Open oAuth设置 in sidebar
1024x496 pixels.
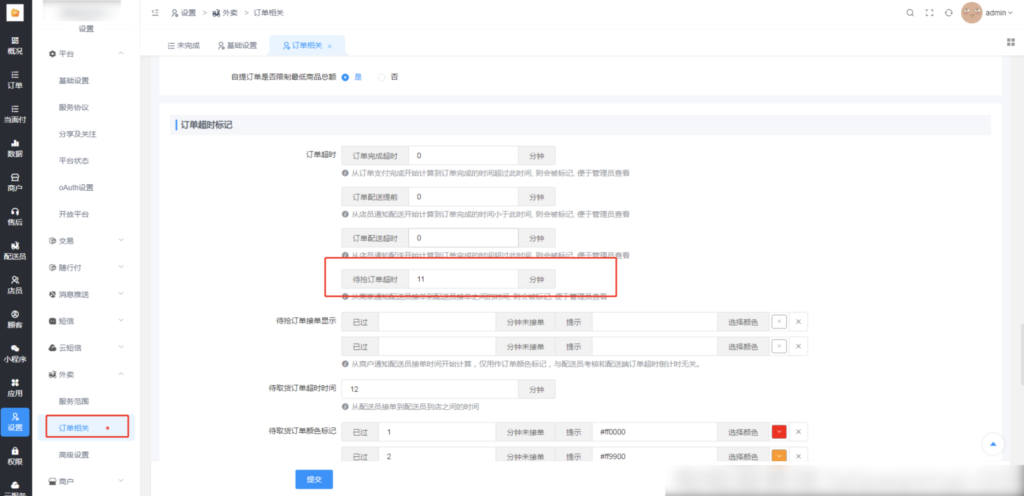click(76, 187)
